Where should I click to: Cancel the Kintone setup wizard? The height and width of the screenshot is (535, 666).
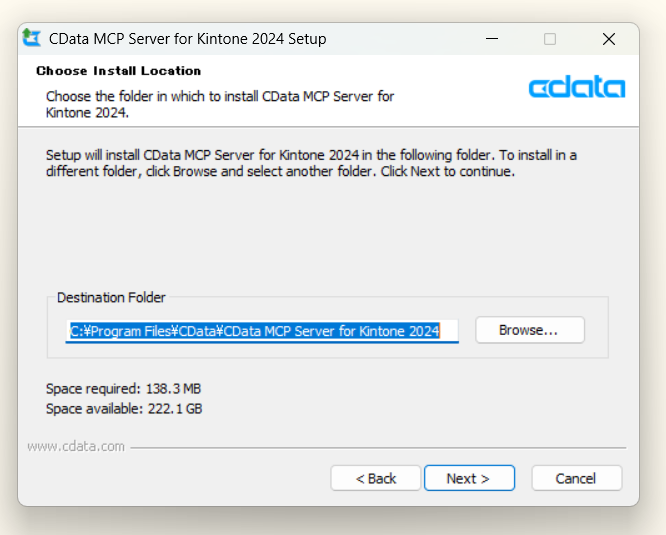[x=576, y=478]
